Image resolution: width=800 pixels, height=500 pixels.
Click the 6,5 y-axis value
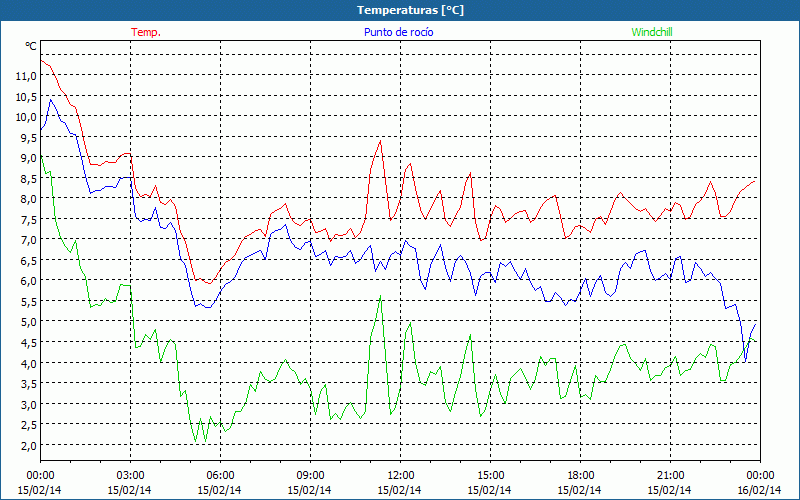(28, 261)
